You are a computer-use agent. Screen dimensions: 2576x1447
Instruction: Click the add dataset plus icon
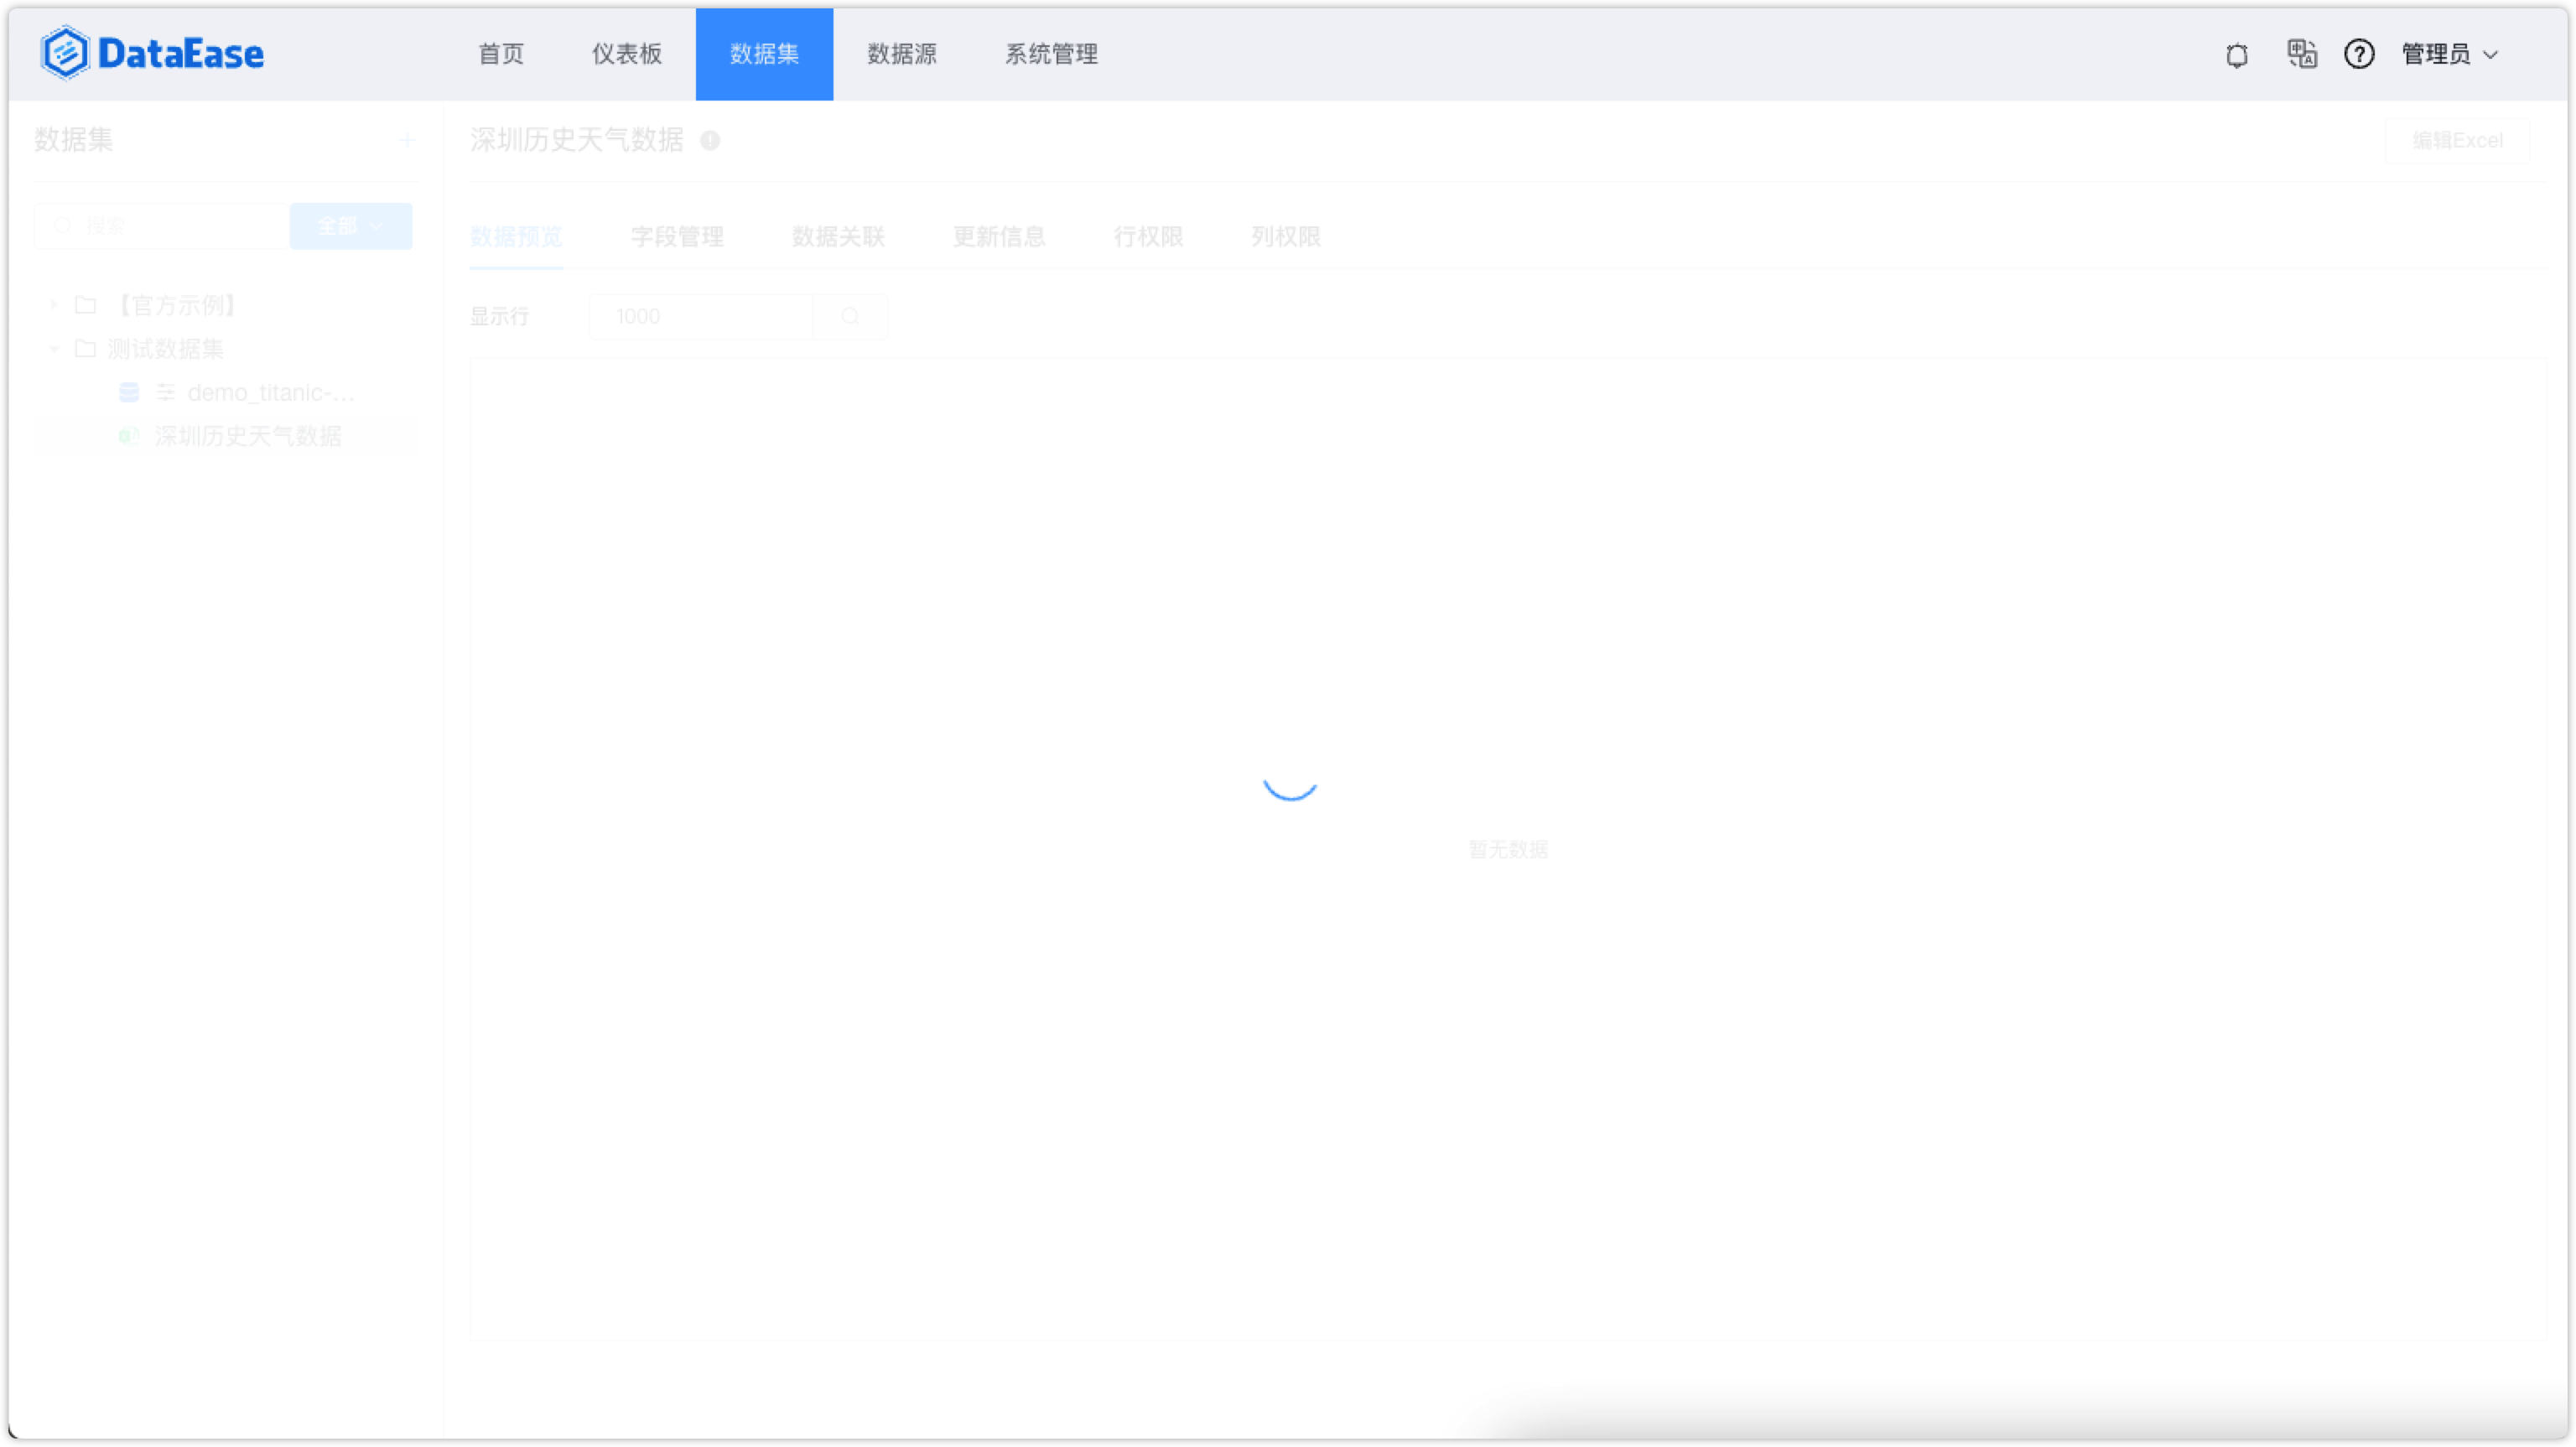(407, 140)
